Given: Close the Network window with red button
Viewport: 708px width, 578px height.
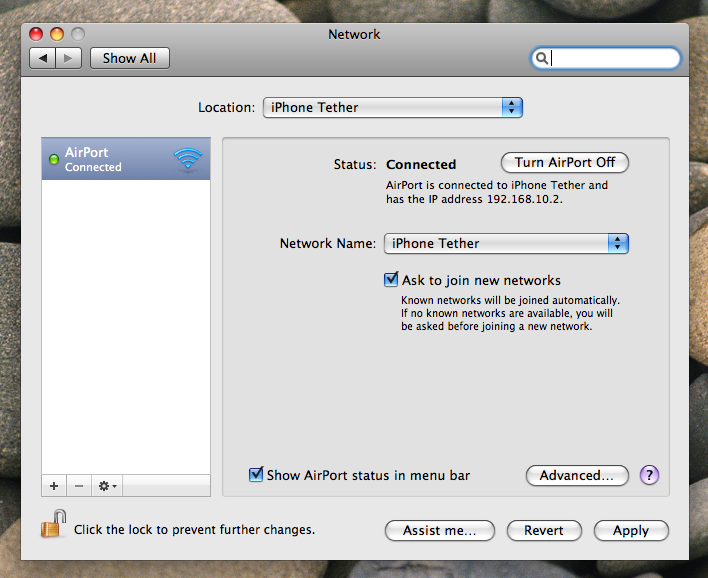Looking at the screenshot, I should pyautogui.click(x=36, y=34).
